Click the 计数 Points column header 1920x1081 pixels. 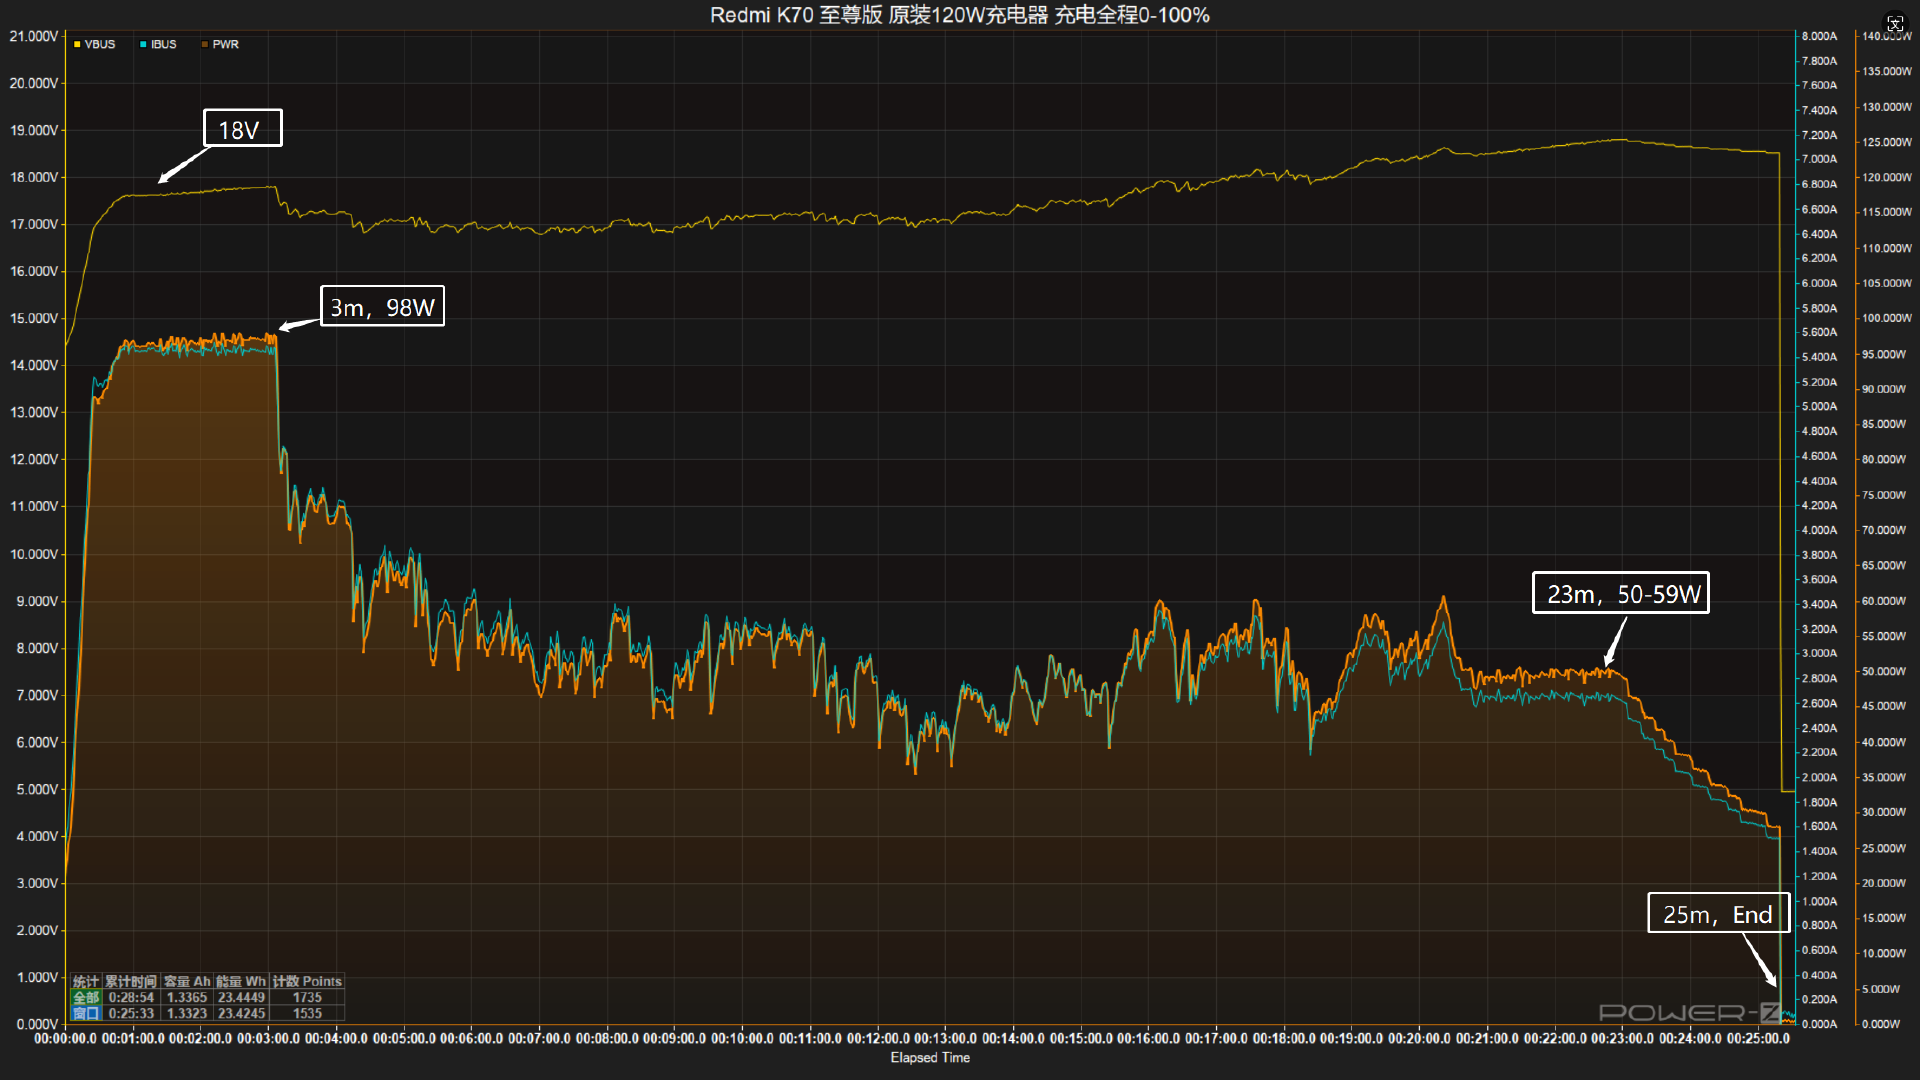click(307, 982)
